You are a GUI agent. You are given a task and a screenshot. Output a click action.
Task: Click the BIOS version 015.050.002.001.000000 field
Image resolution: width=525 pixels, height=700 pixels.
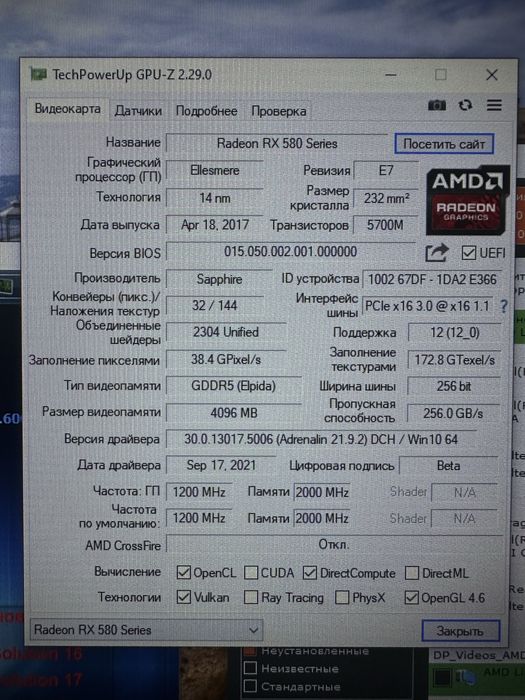click(x=291, y=252)
